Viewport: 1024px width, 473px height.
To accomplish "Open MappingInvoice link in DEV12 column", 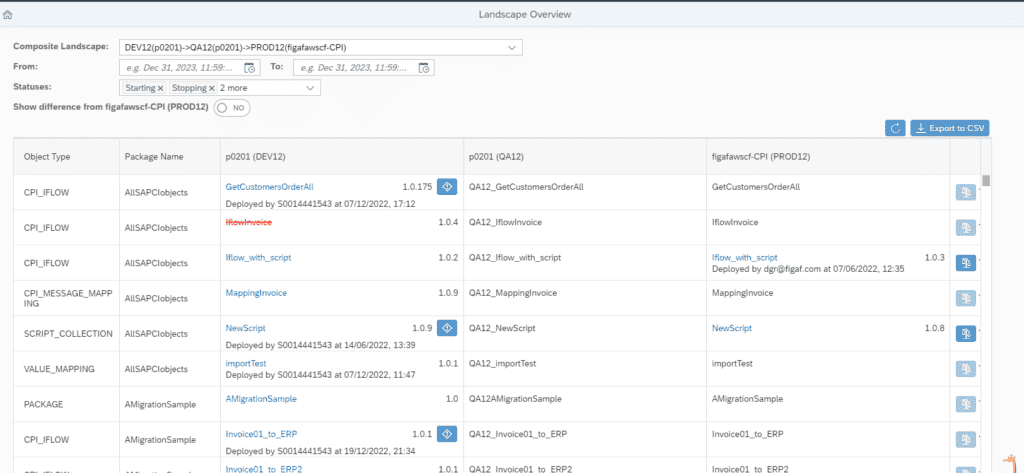I will (256, 293).
